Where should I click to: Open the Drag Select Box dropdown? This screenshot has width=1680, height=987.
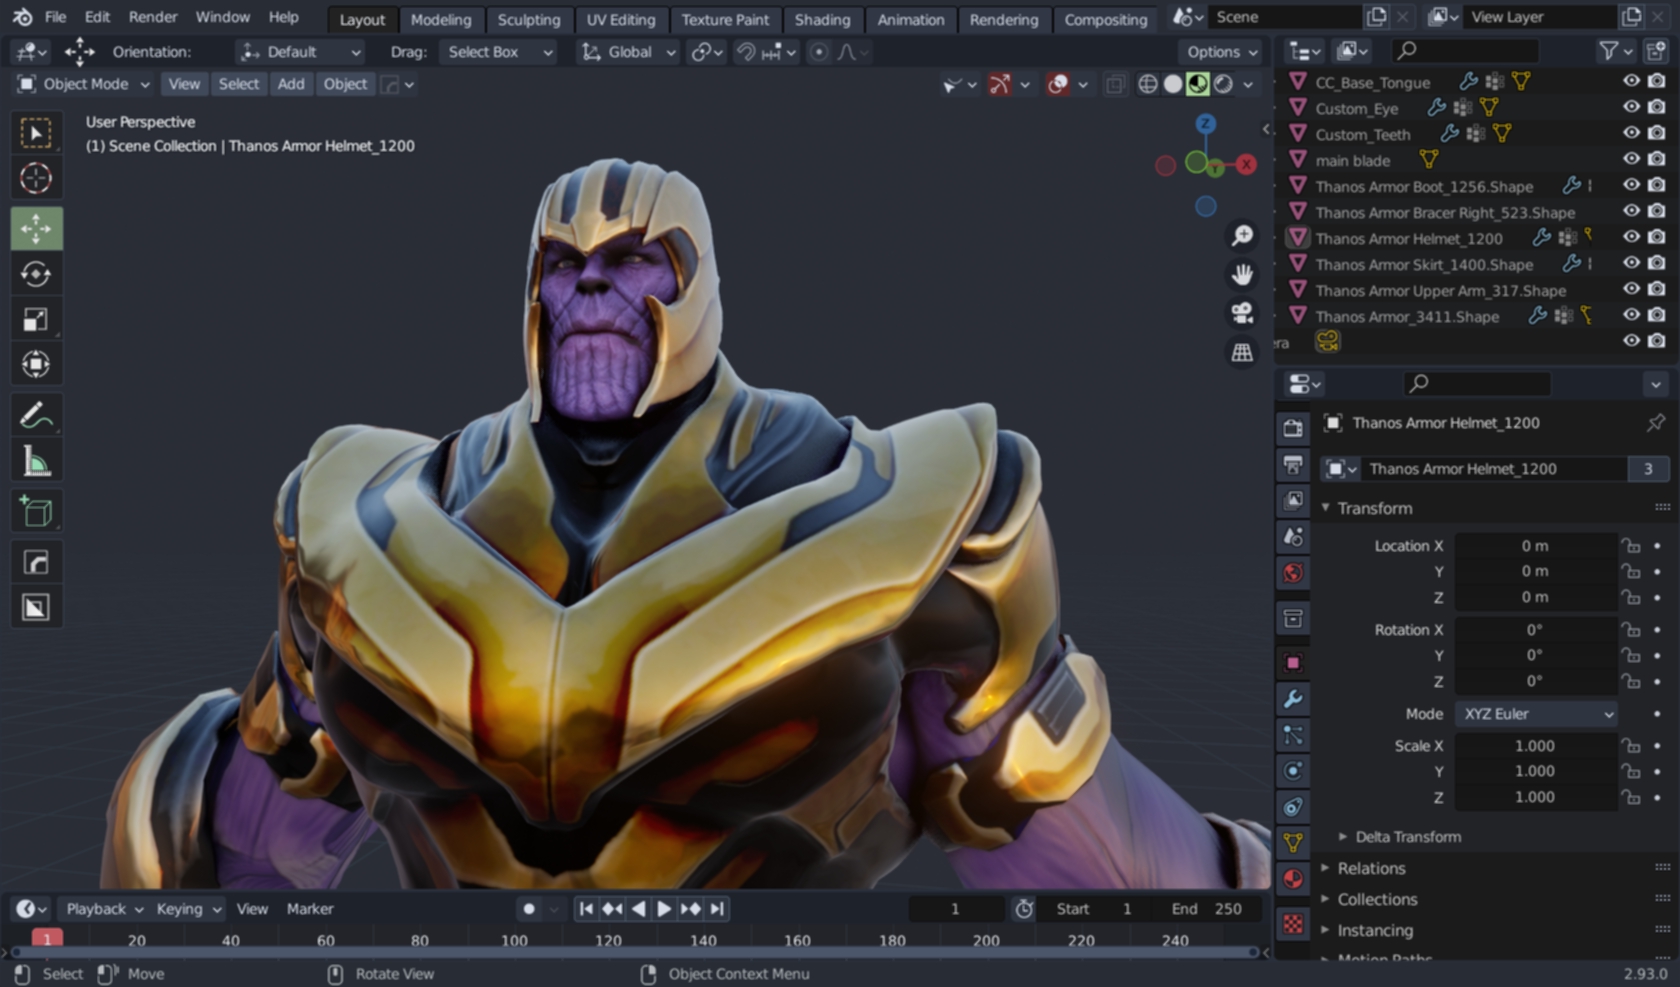(498, 52)
